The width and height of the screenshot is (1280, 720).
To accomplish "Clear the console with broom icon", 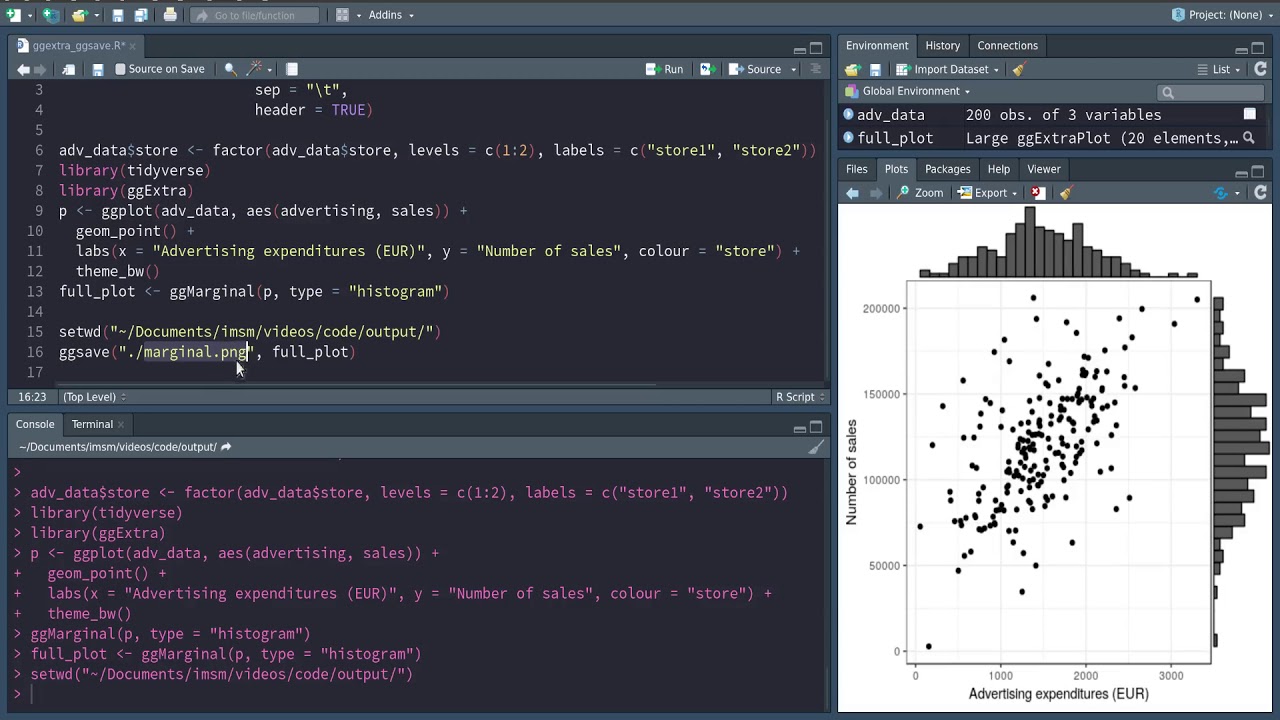I will tap(816, 447).
